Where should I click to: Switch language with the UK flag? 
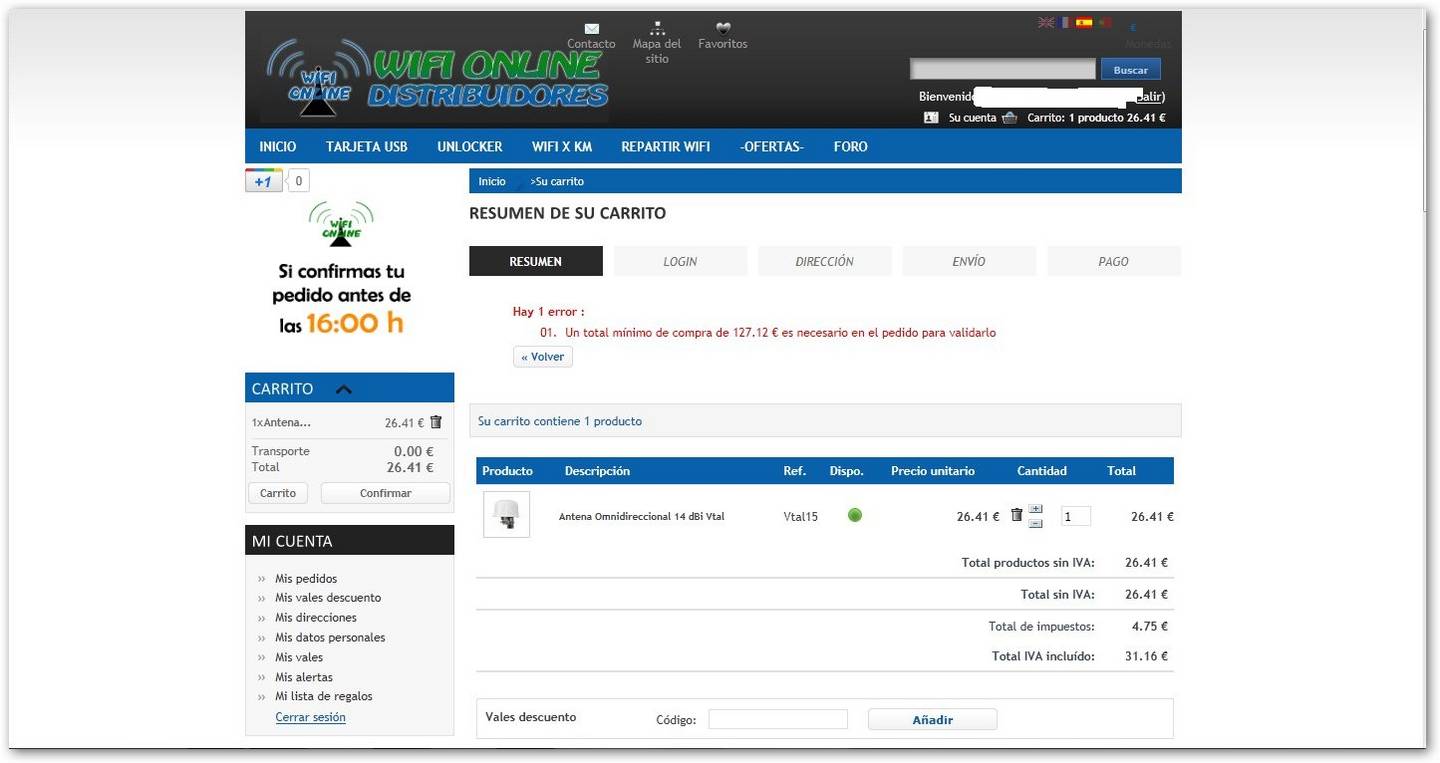[1046, 22]
